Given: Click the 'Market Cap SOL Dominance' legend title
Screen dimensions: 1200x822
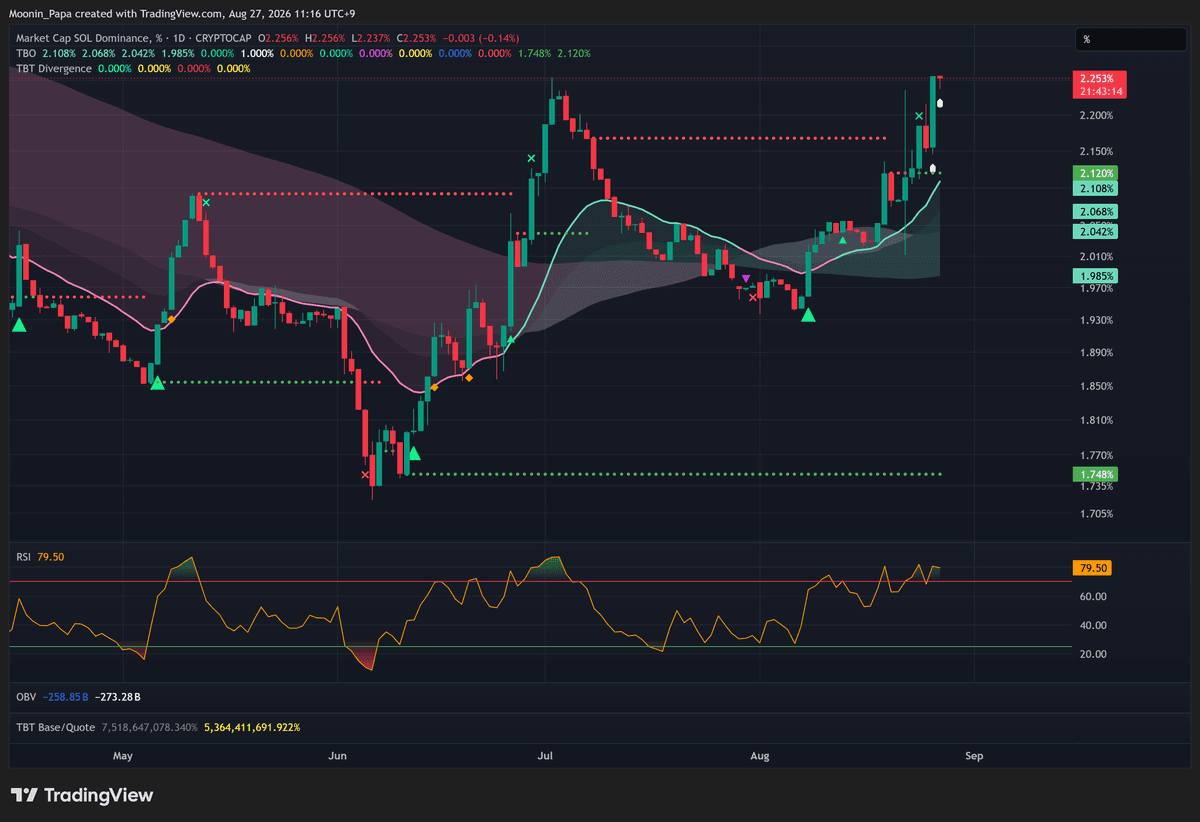Looking at the screenshot, I should tap(84, 37).
